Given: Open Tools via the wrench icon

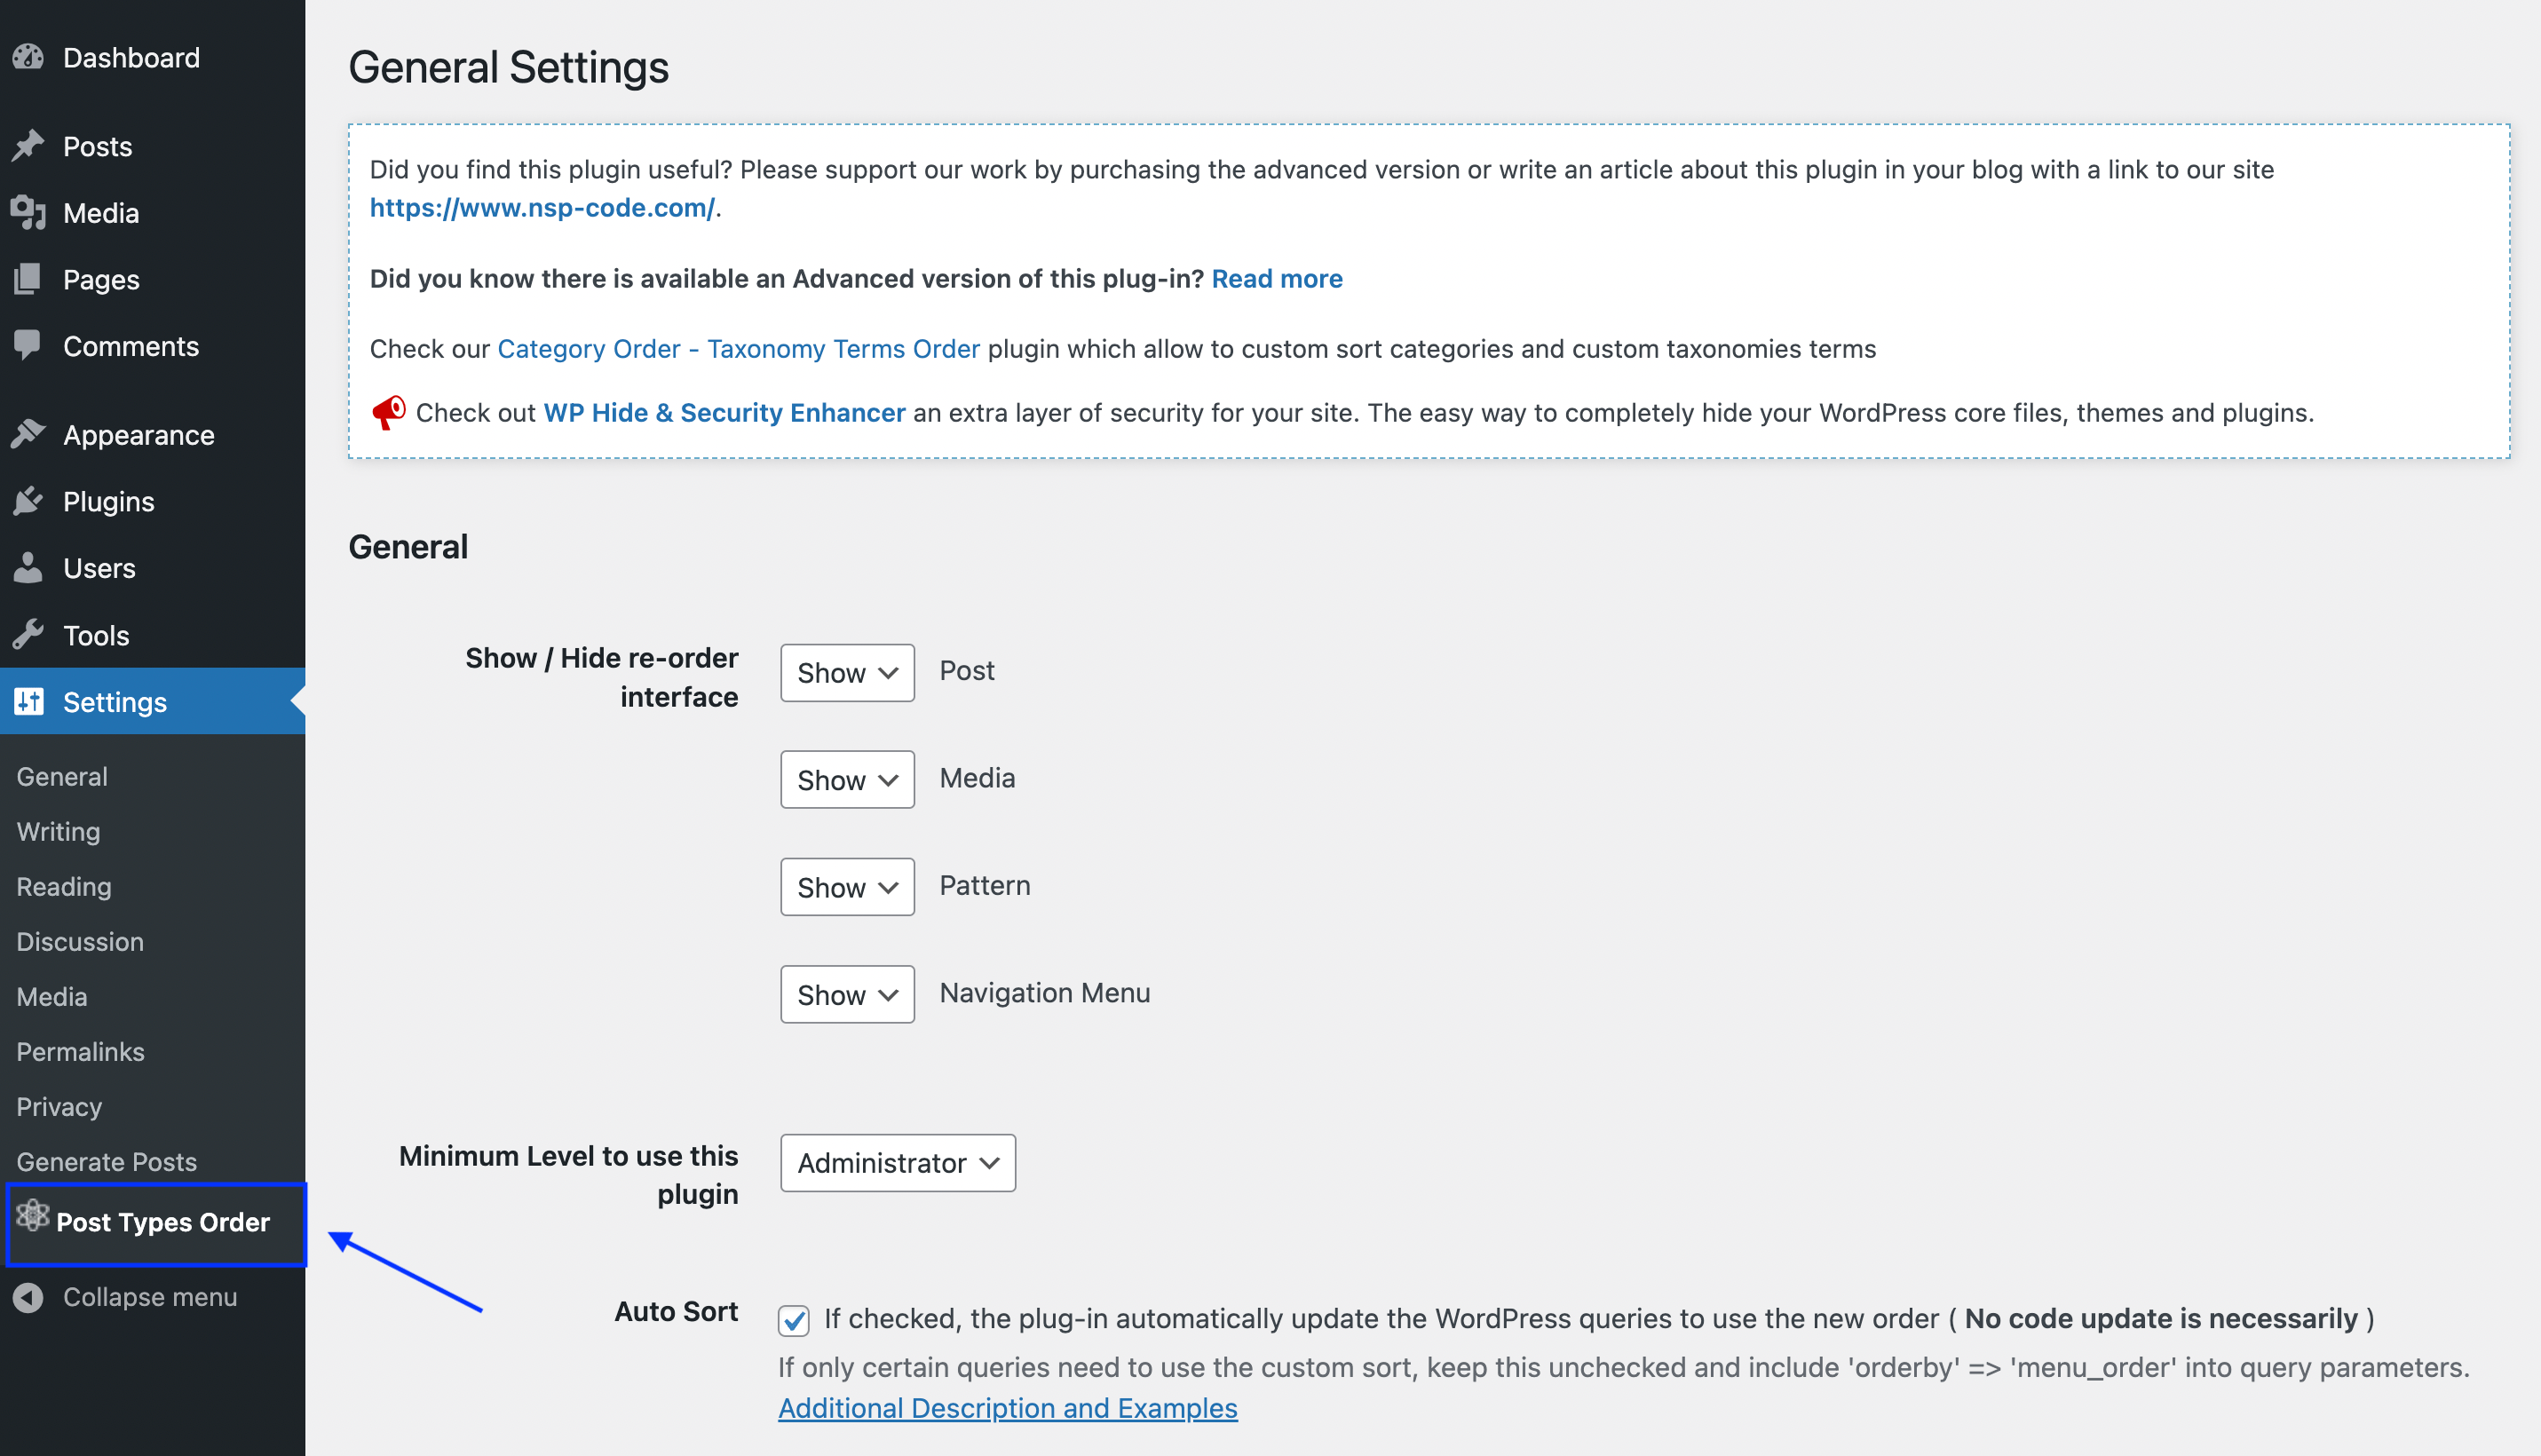Looking at the screenshot, I should tap(28, 635).
